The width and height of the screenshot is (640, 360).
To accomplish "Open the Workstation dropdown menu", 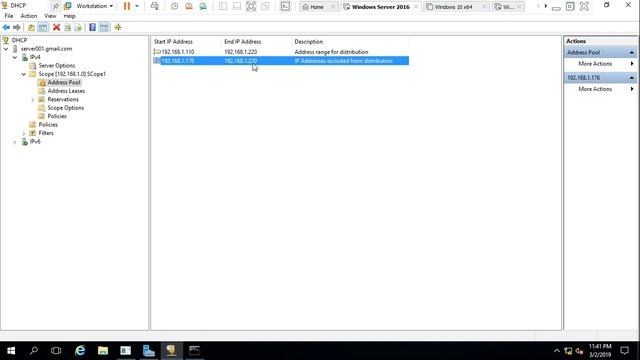I will point(94,6).
